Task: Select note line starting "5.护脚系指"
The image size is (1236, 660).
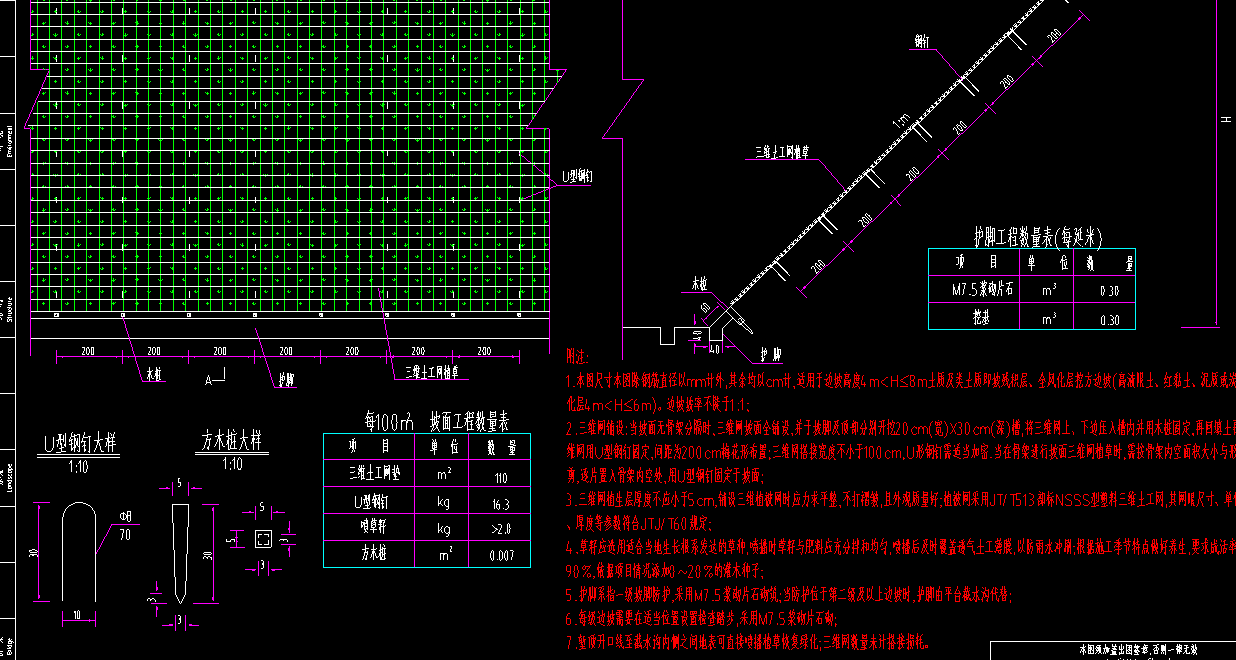Action: (789, 594)
